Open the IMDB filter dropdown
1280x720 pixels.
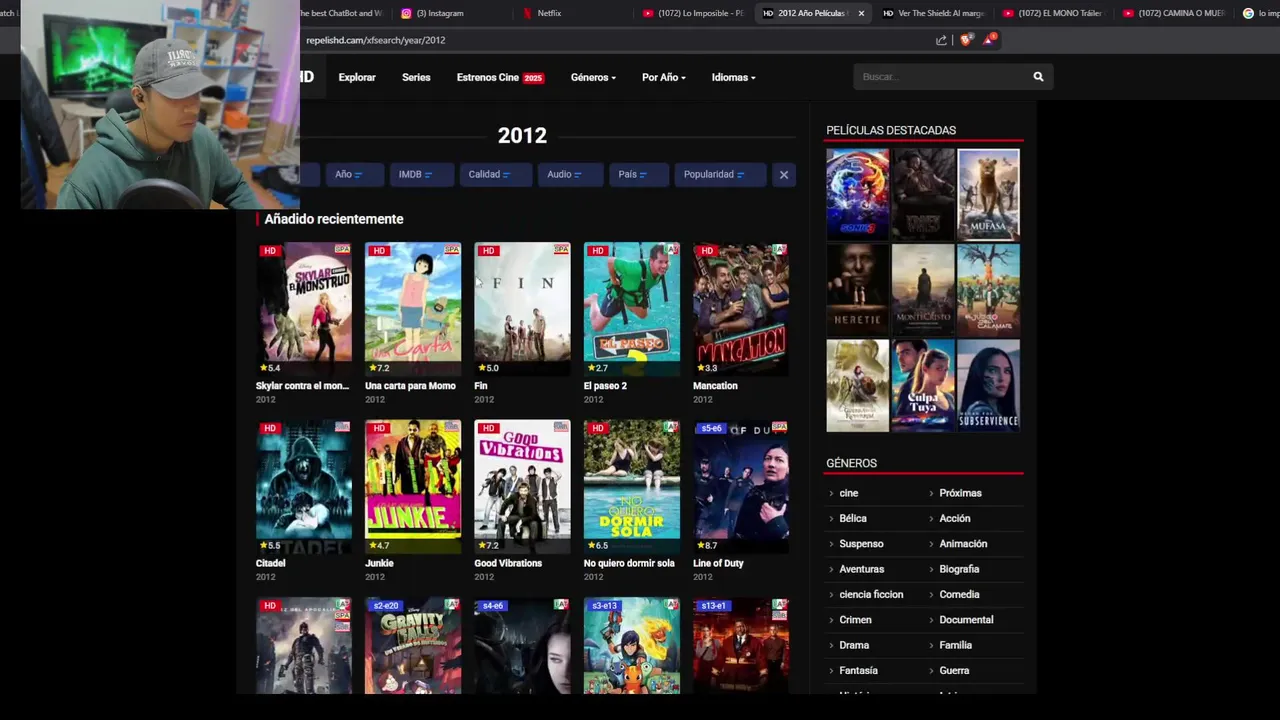click(x=422, y=174)
